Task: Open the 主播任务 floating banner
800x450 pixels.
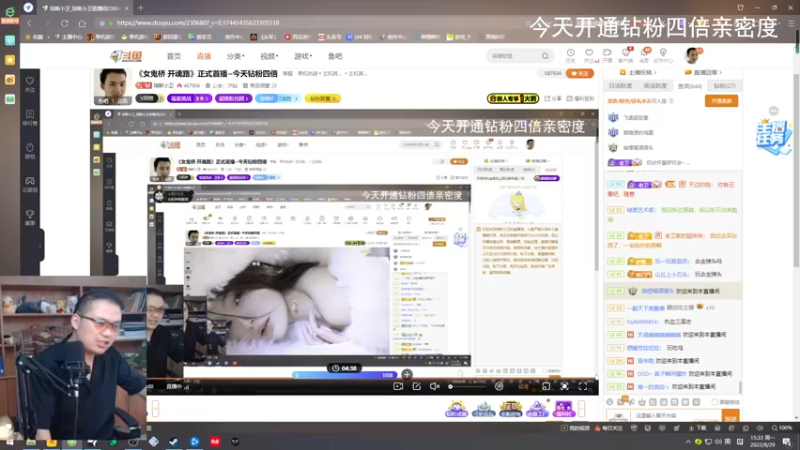Action: click(x=773, y=137)
